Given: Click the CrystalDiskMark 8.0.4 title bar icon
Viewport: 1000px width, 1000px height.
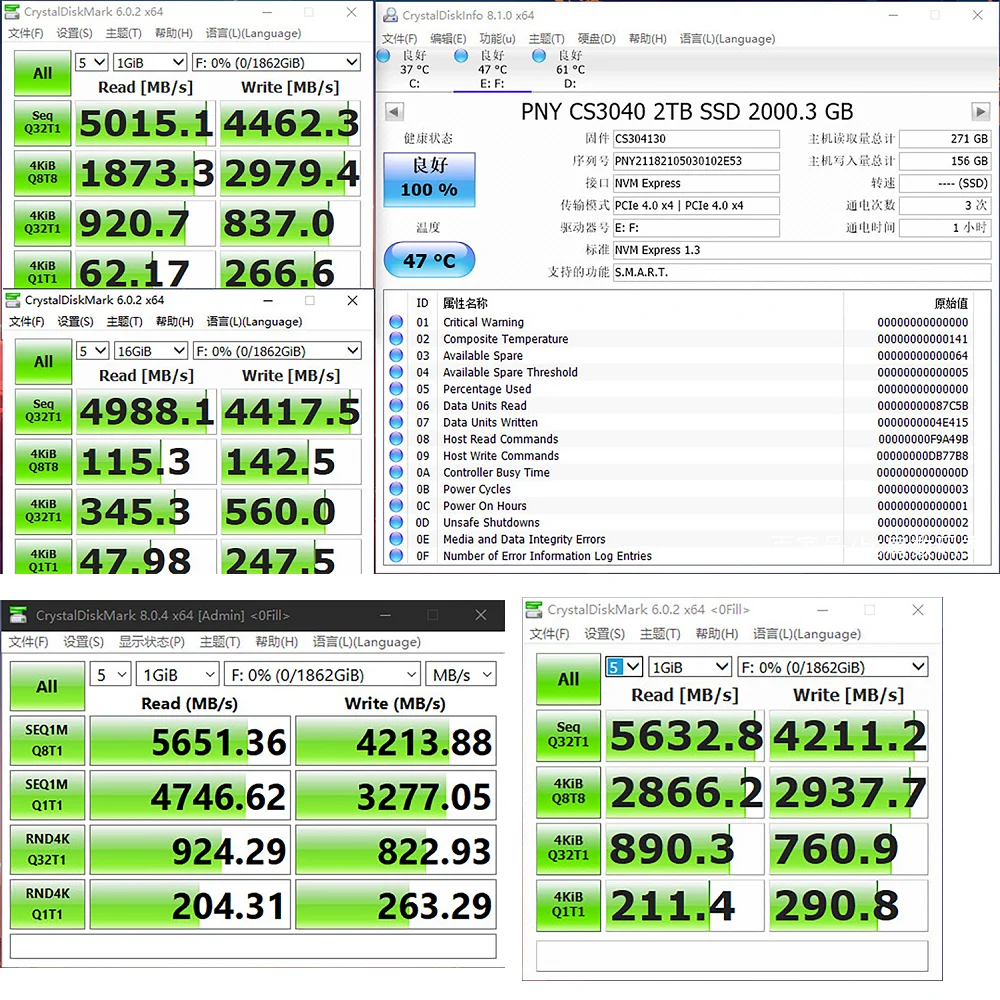Looking at the screenshot, I should [x=18, y=615].
